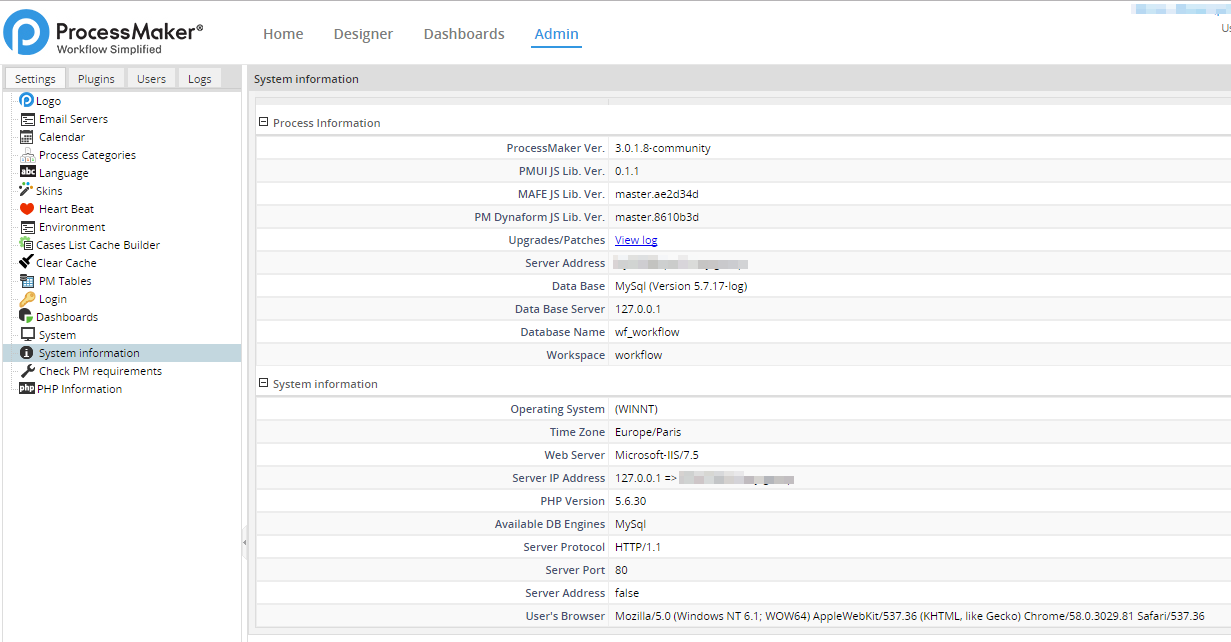The height and width of the screenshot is (642, 1231).
Task: Click the Dashboards pie icon
Action: [x=27, y=316]
